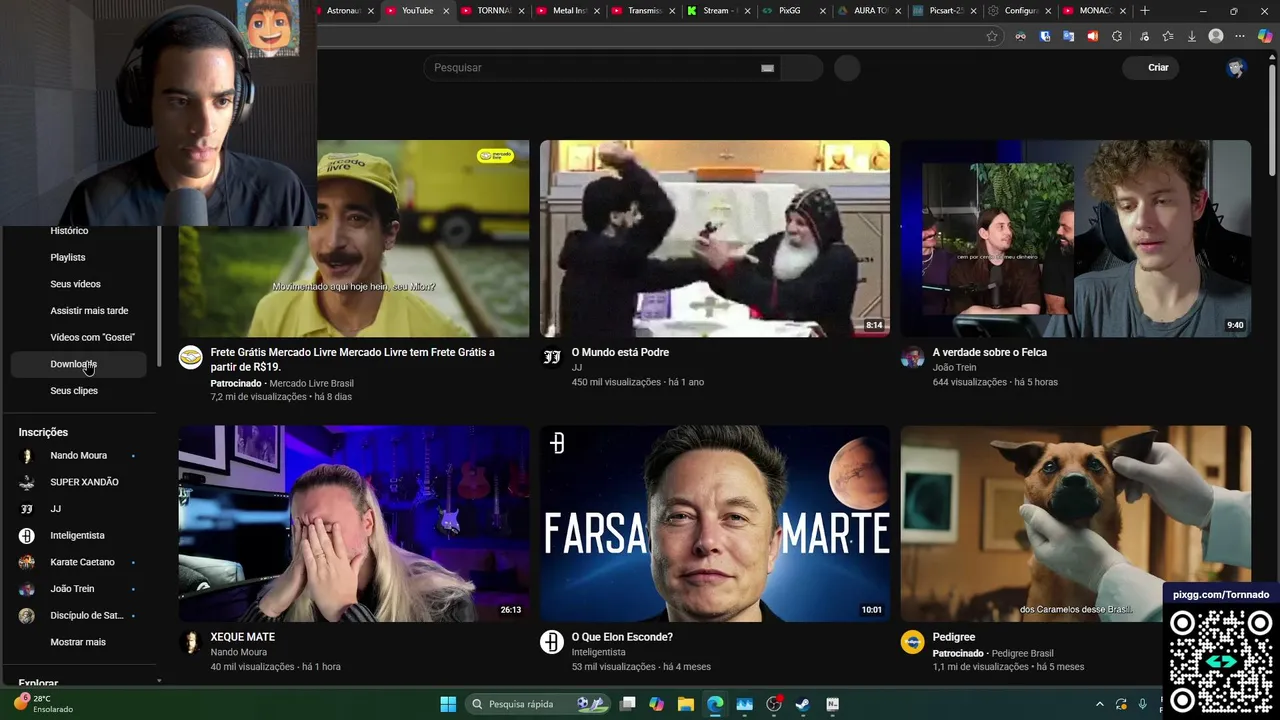
Task: Switch to the Astronaut tab
Action: (x=343, y=11)
